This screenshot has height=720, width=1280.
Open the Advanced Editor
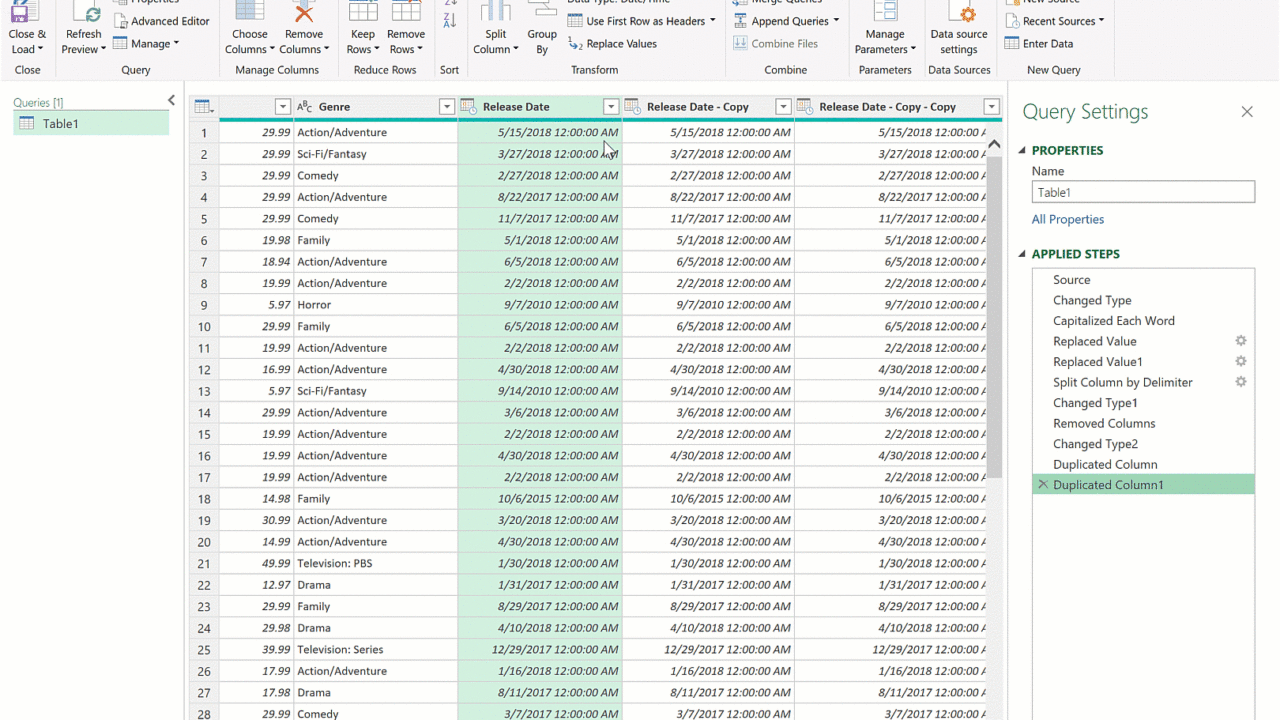click(161, 21)
